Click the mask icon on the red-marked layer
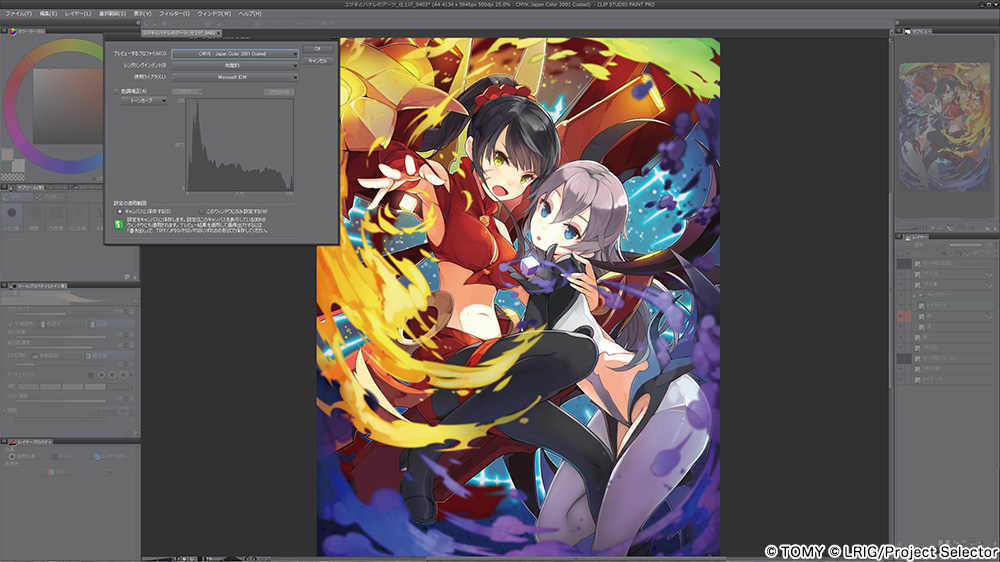This screenshot has width=1000, height=562. pos(989,316)
